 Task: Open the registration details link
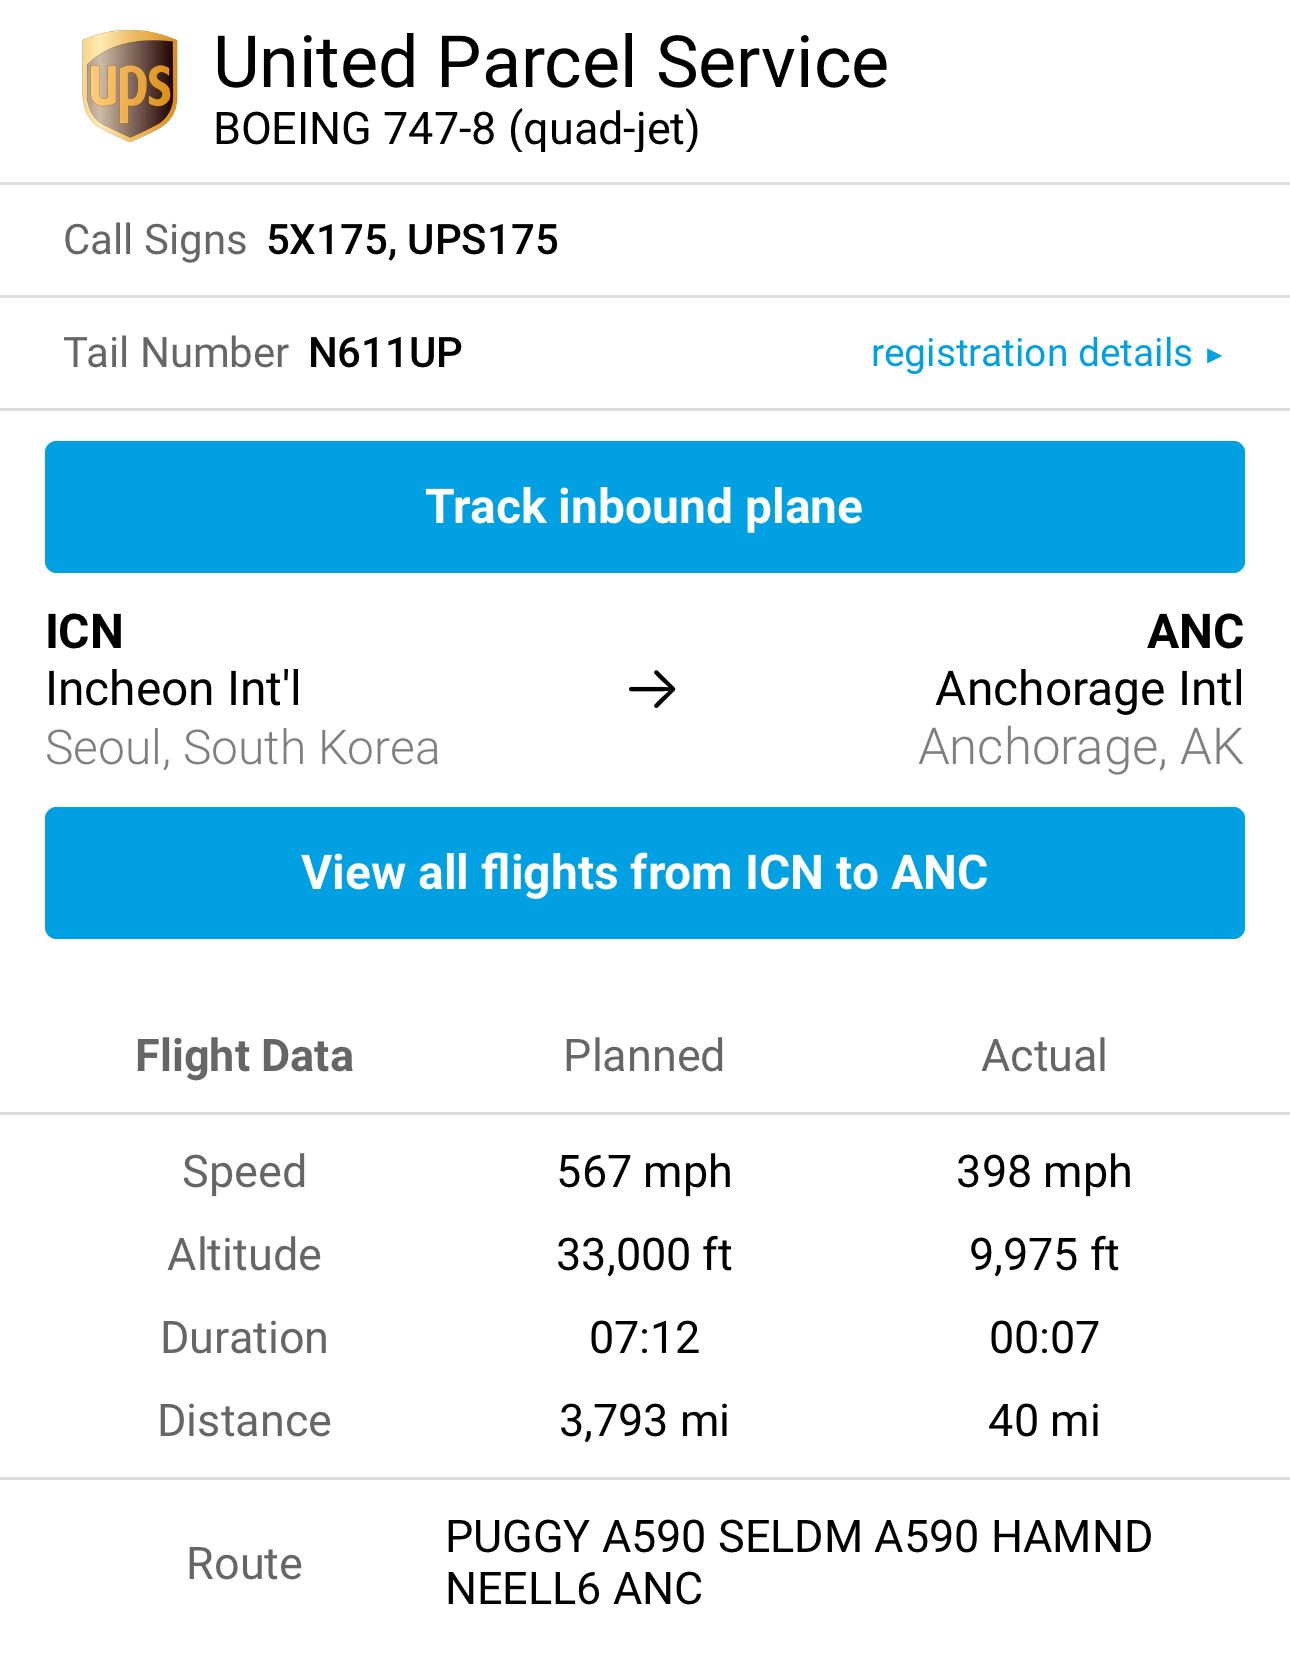pos(1031,353)
